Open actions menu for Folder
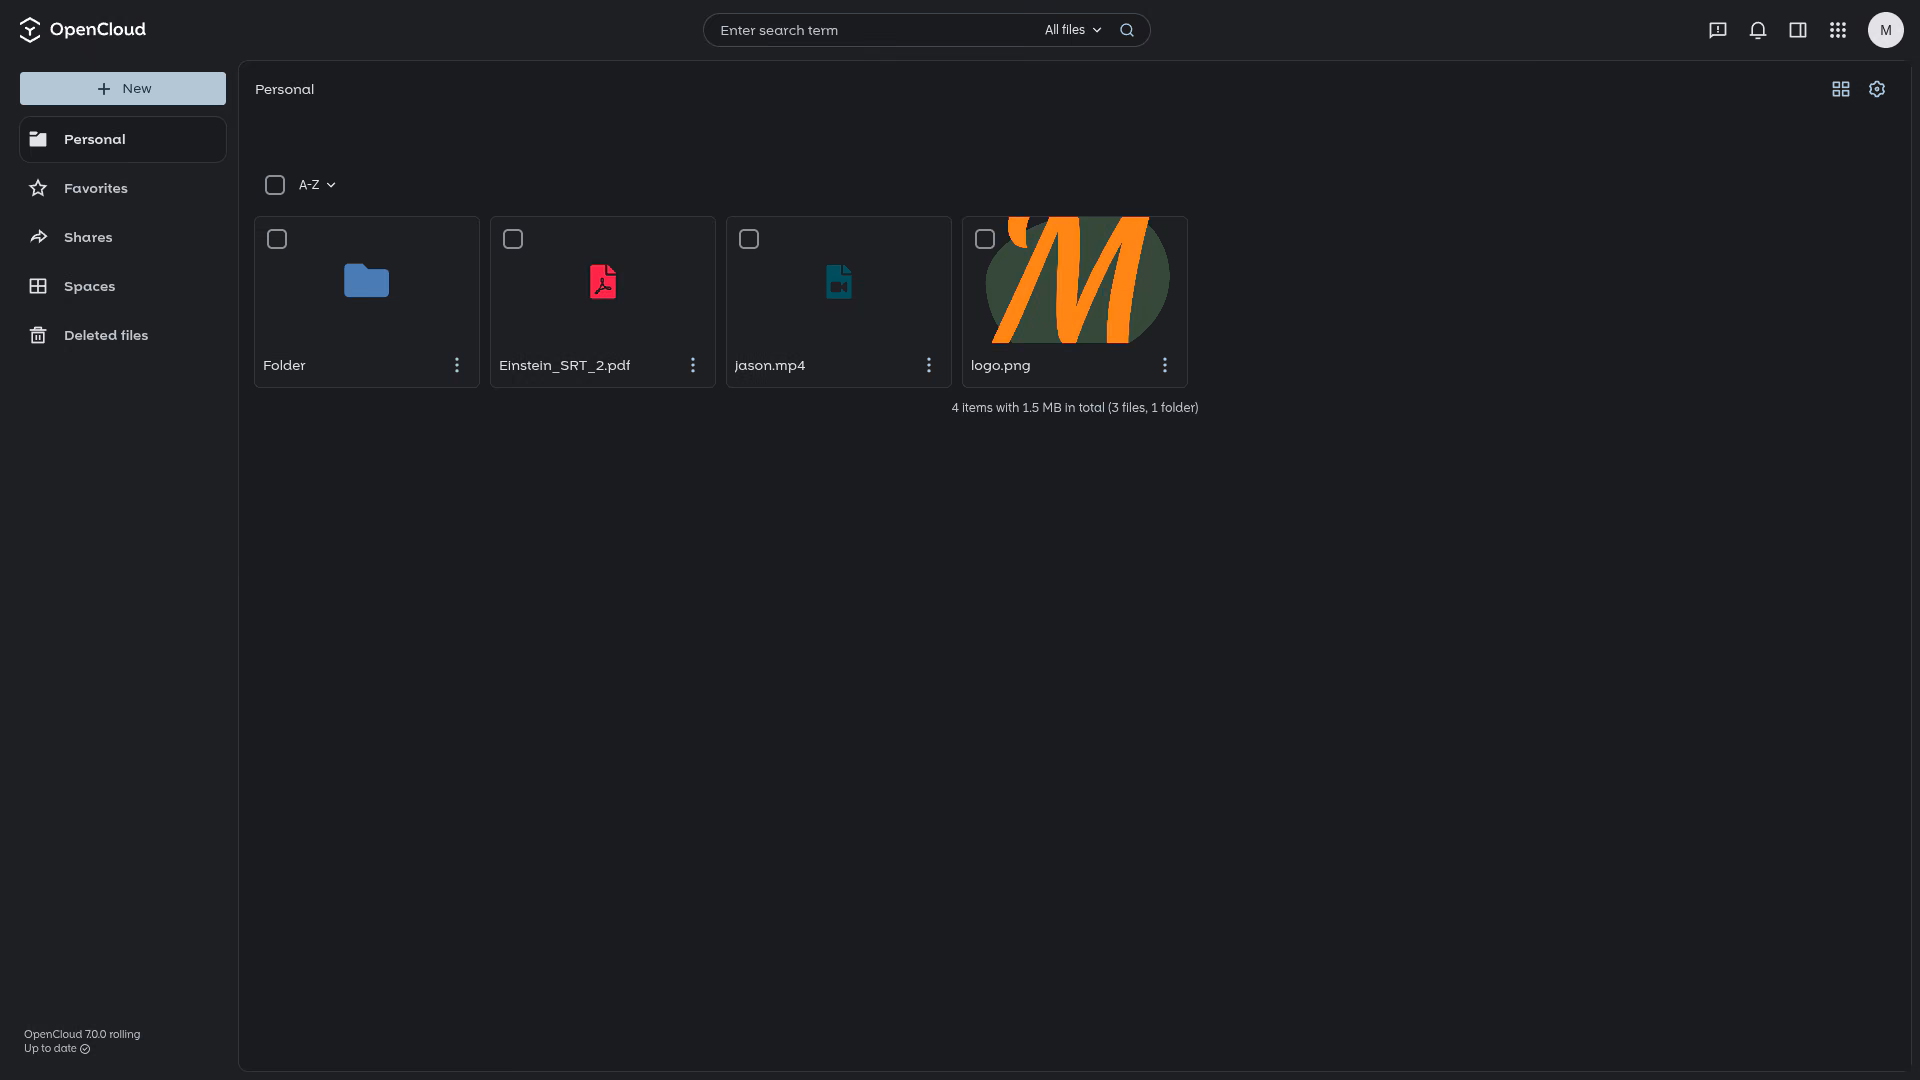Image resolution: width=1920 pixels, height=1080 pixels. pos(457,365)
